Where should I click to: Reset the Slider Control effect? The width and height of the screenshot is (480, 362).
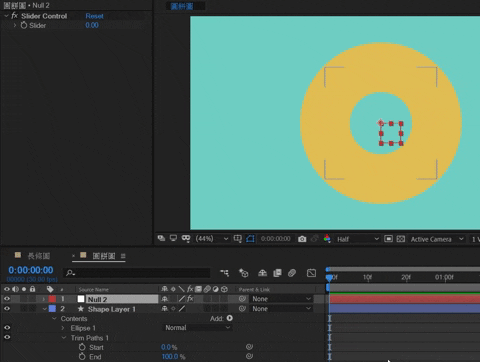94,16
